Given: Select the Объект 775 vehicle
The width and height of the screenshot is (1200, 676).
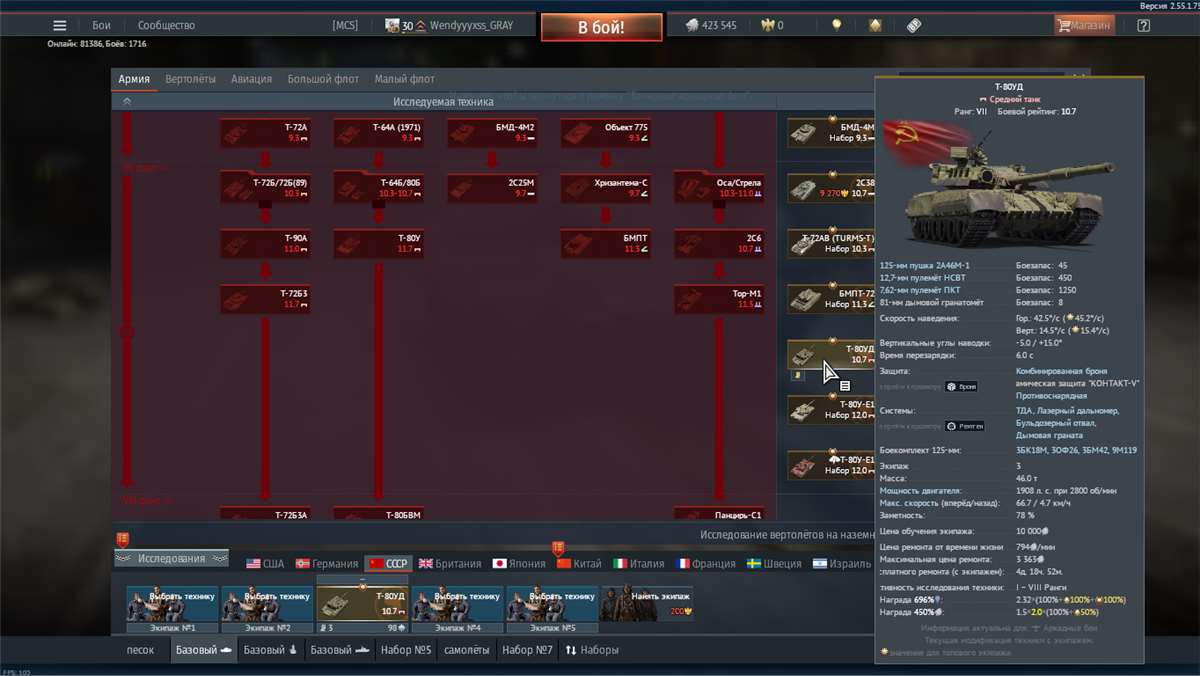Looking at the screenshot, I should pyautogui.click(x=606, y=133).
